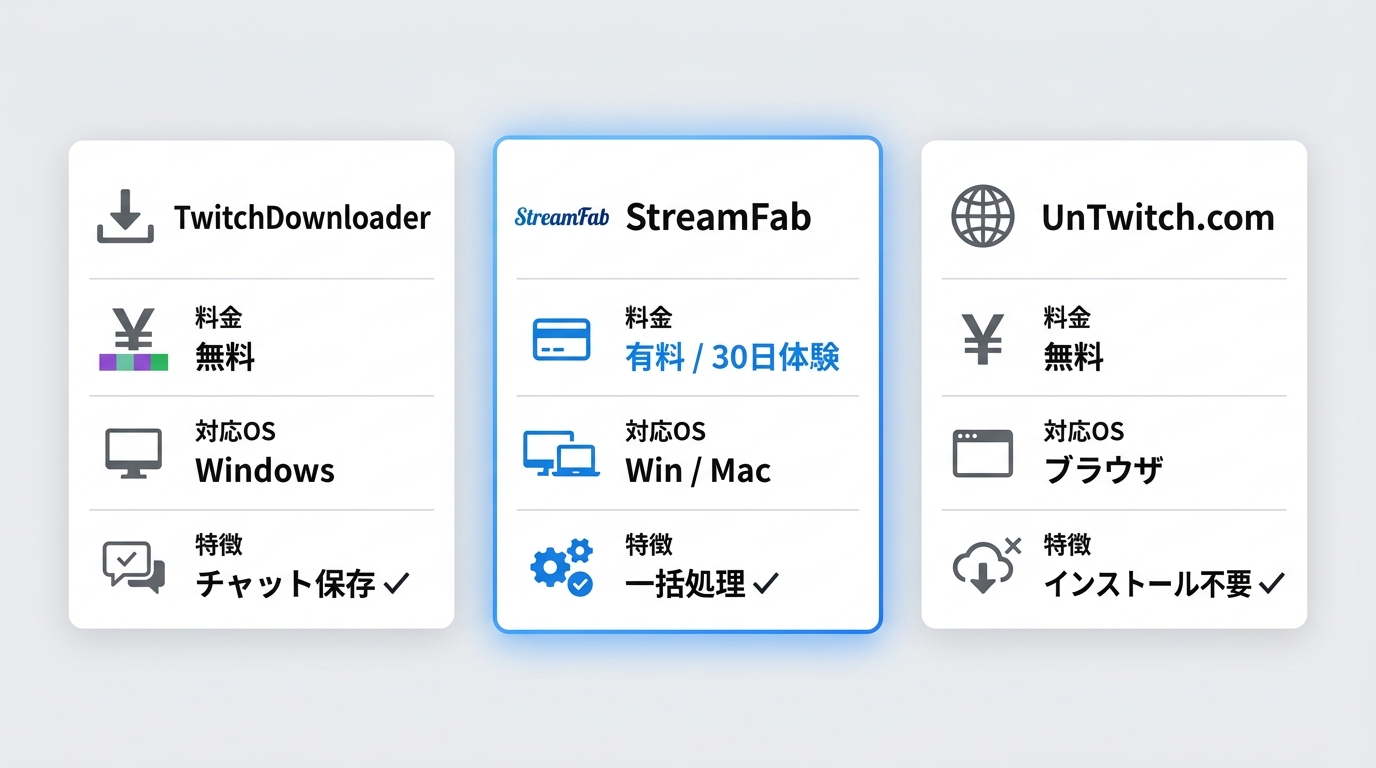Image resolution: width=1376 pixels, height=768 pixels.
Task: Click the 対応OS label in UnTwitch.com card
Action: [1084, 432]
